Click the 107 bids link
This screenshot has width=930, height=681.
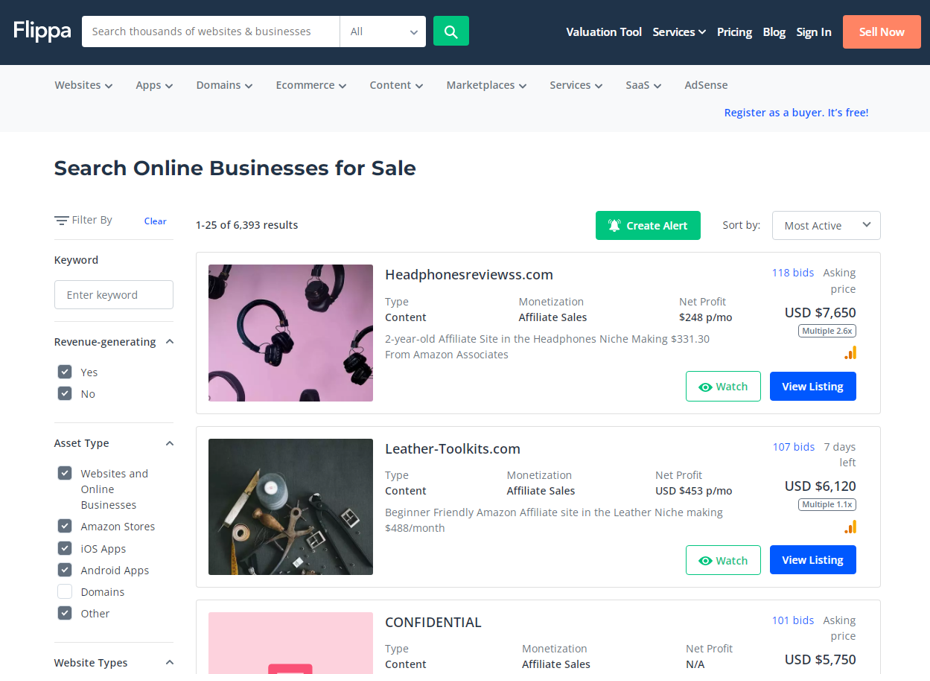tap(794, 446)
